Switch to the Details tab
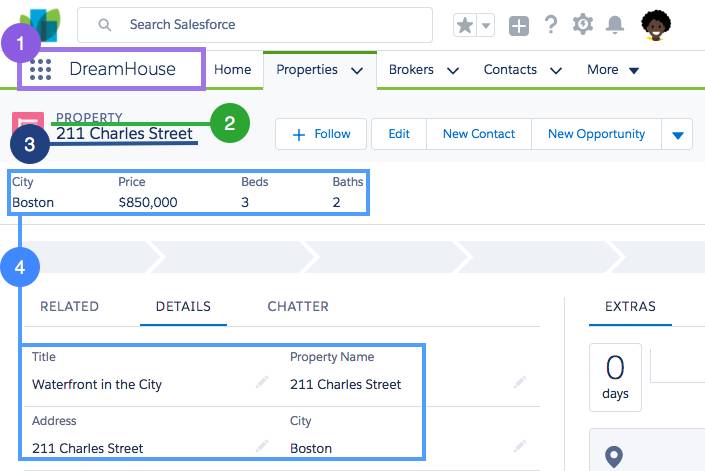This screenshot has width=705, height=471. 183,307
